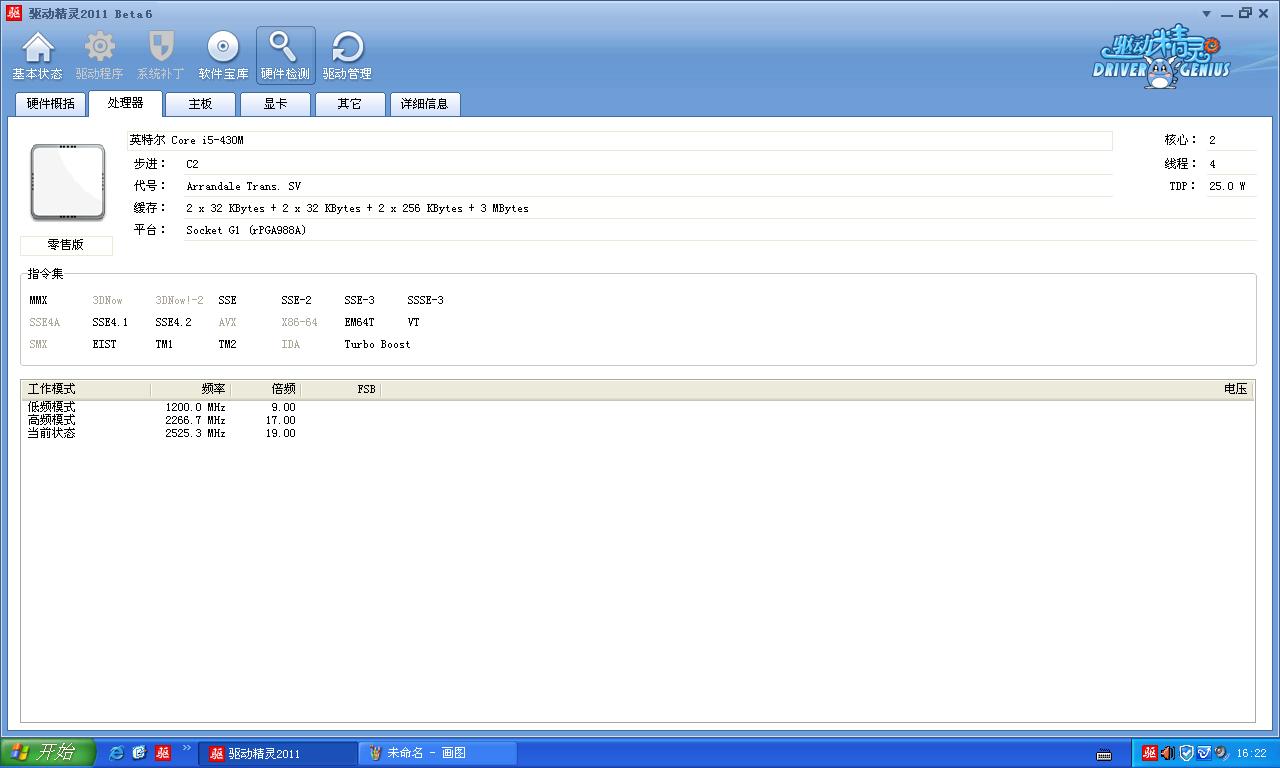Click the 19.00 multiplier value

tap(280, 433)
